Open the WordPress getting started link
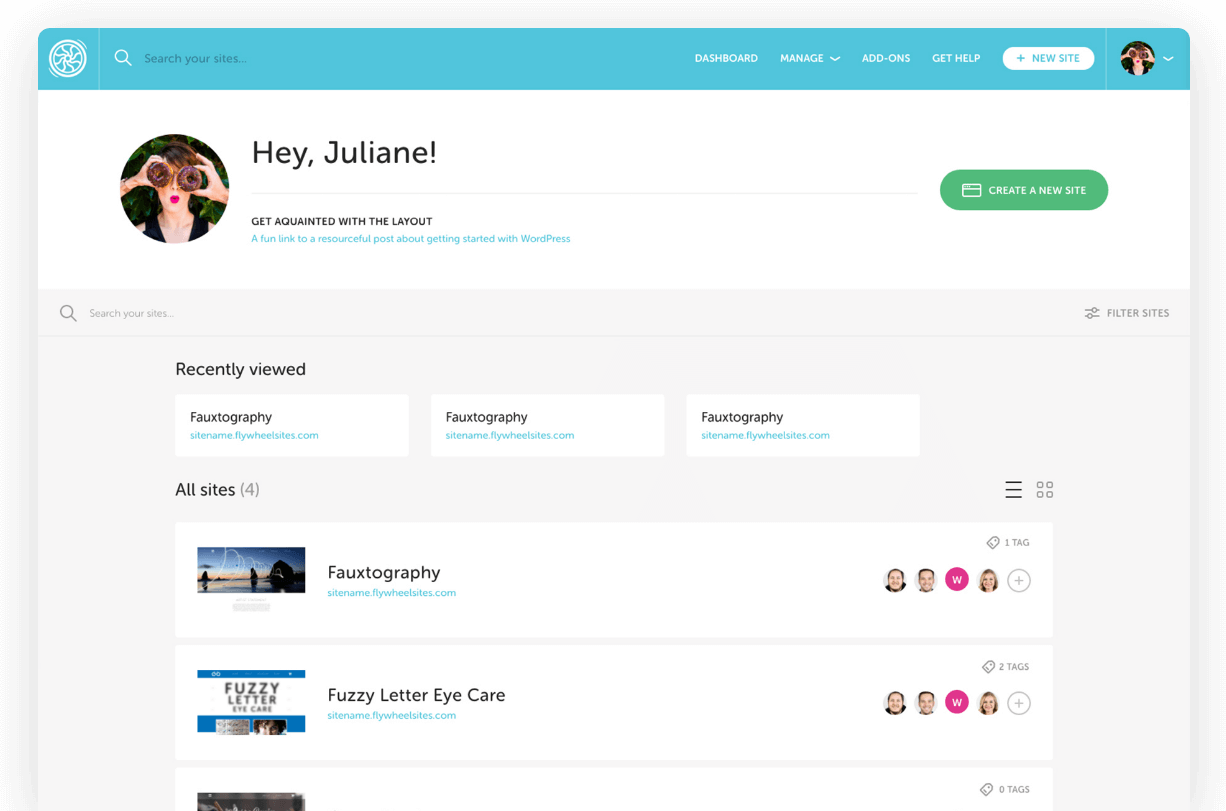Image resolution: width=1226 pixels, height=811 pixels. click(411, 239)
